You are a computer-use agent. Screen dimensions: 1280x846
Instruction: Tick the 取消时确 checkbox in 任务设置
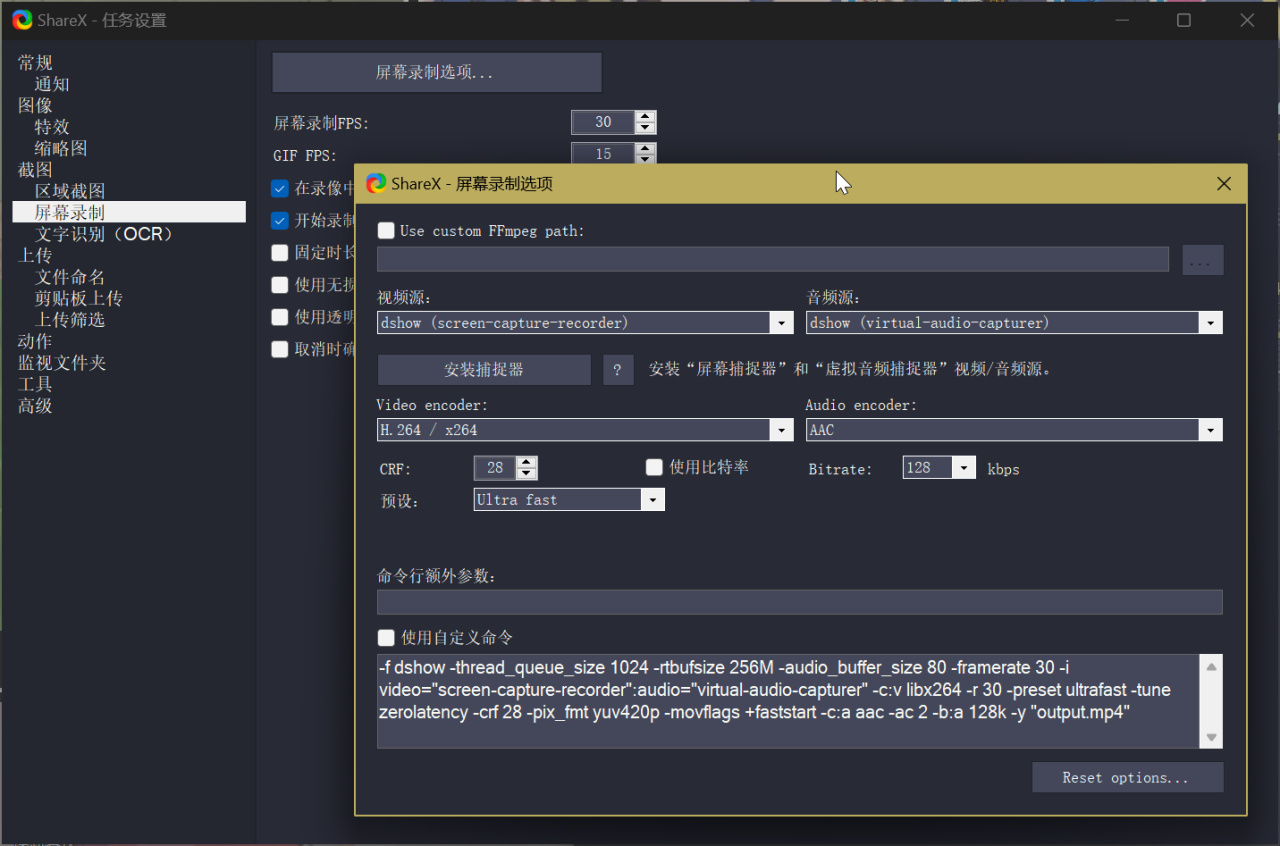click(x=280, y=350)
